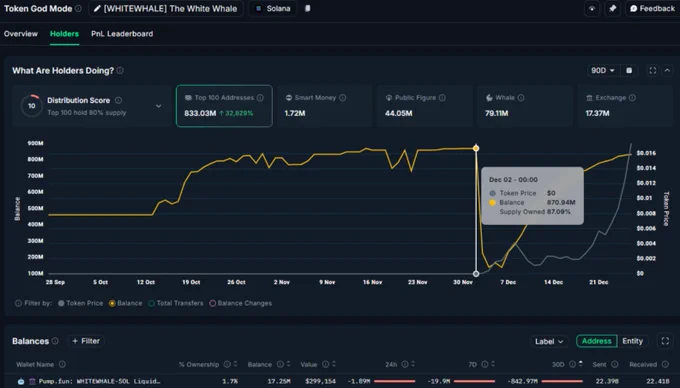This screenshot has height=388, width=680.
Task: Select the Whale card
Action: tap(525, 106)
